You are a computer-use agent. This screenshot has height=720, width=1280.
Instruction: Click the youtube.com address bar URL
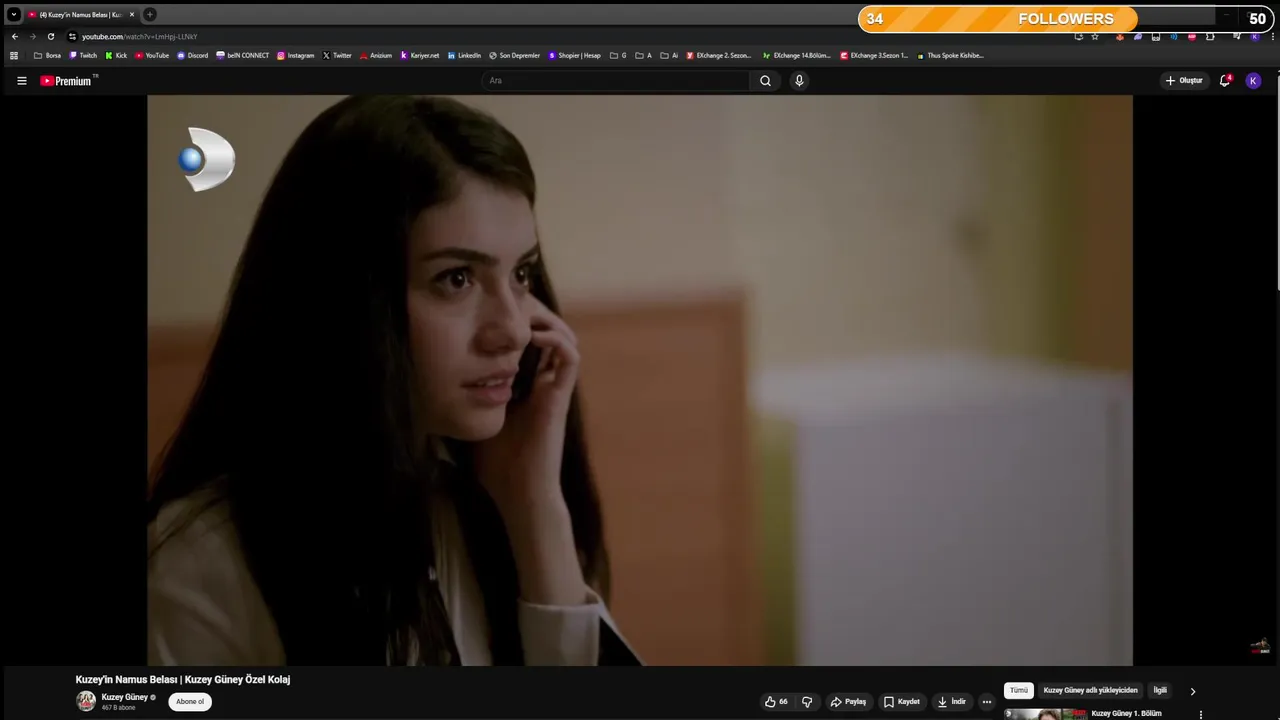(x=139, y=37)
